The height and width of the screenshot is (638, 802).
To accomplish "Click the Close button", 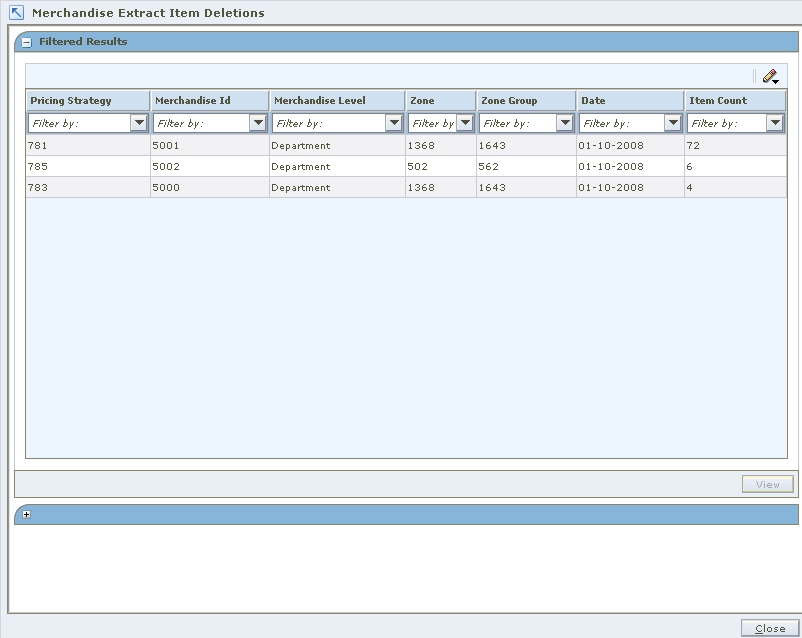I will [770, 628].
